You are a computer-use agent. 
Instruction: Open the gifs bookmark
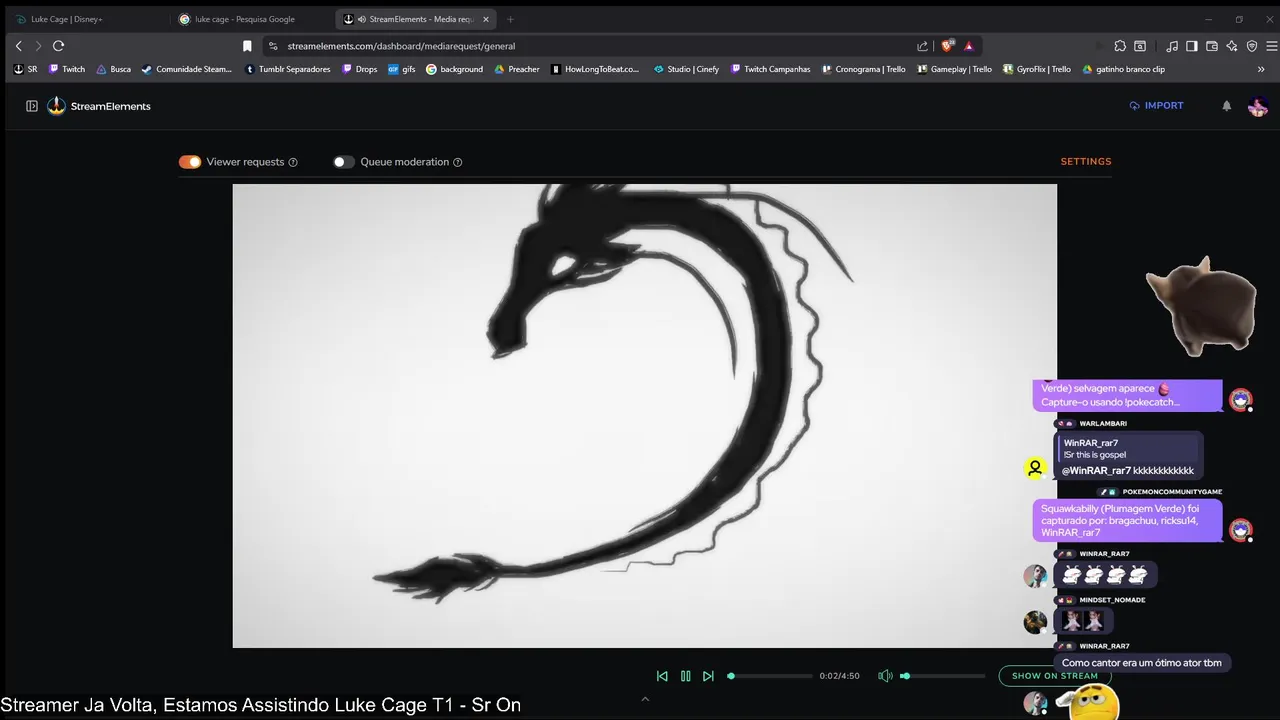(402, 69)
